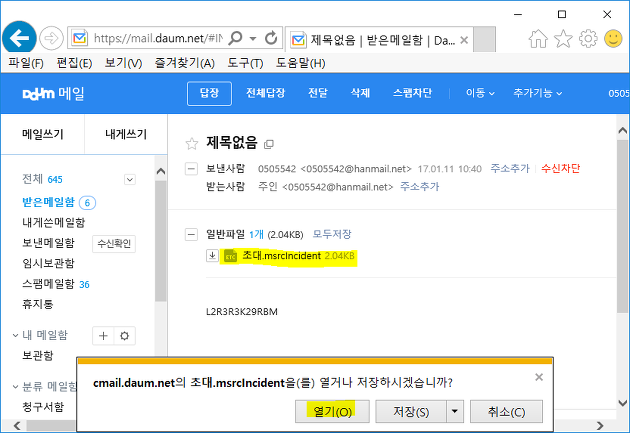Click 저장(S) in download prompt
Viewport: 630px width, 433px height.
pyautogui.click(x=411, y=411)
